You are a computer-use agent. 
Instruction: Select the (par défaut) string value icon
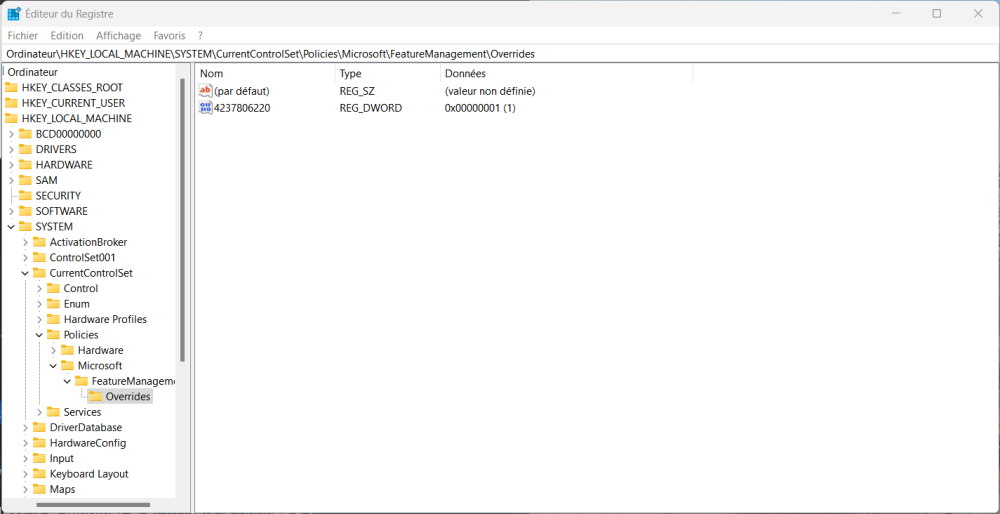205,91
